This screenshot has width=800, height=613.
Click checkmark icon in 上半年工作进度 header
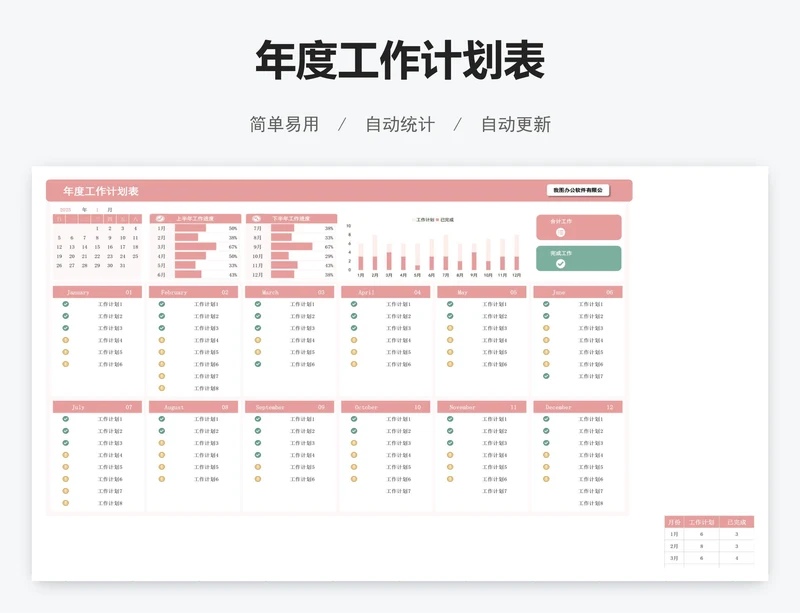pyautogui.click(x=160, y=218)
